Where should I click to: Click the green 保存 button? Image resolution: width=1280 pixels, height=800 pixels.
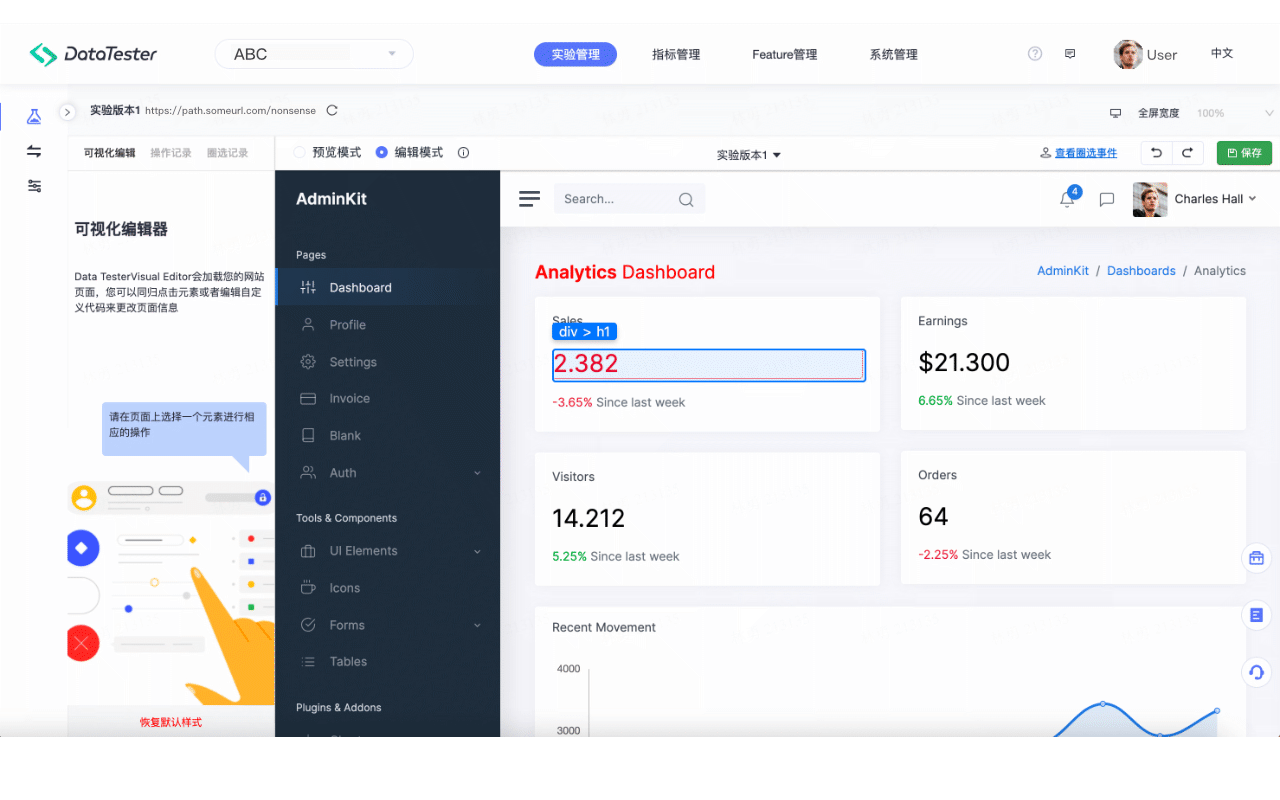(x=1244, y=153)
